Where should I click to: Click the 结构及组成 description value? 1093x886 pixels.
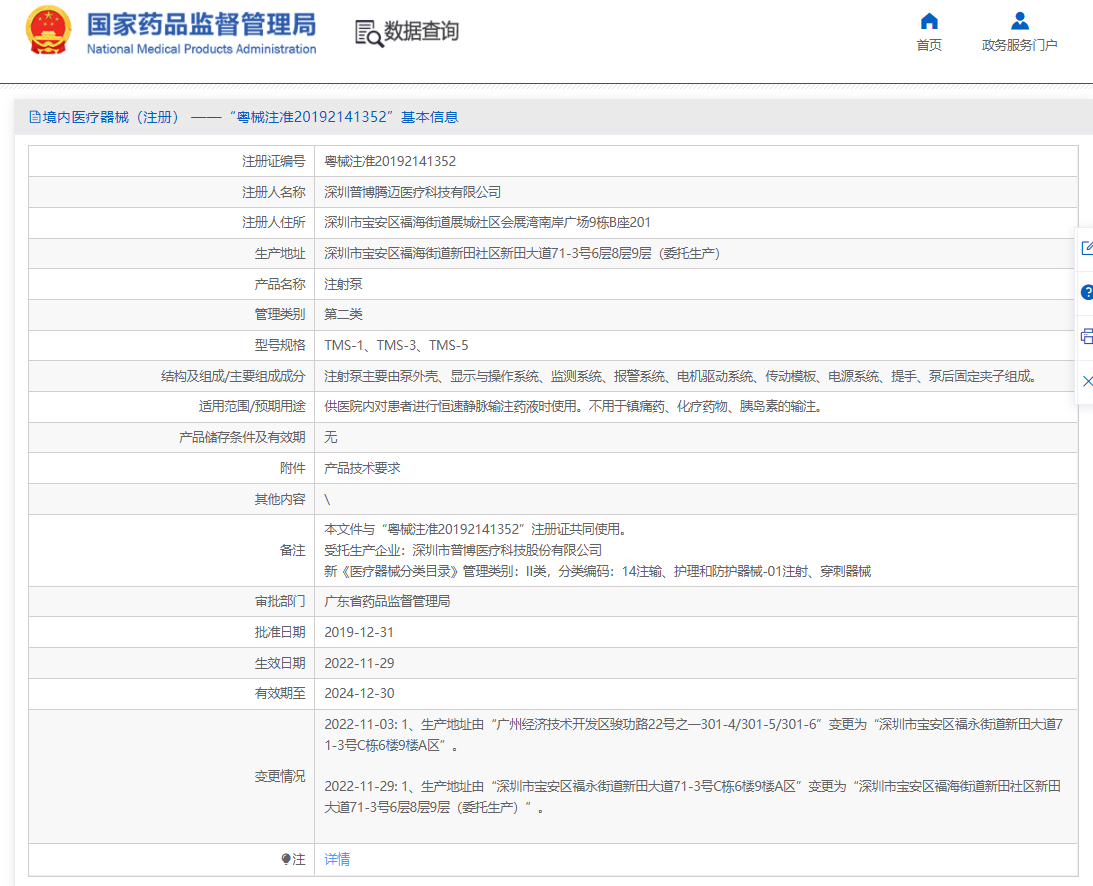tap(680, 376)
